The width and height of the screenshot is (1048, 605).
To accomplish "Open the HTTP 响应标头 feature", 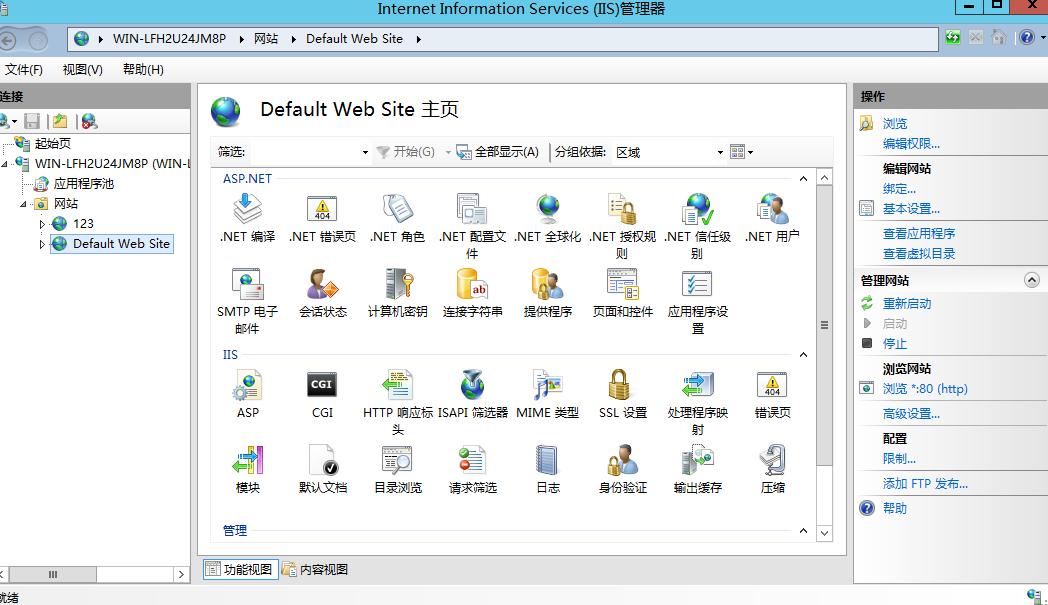I will coord(398,402).
